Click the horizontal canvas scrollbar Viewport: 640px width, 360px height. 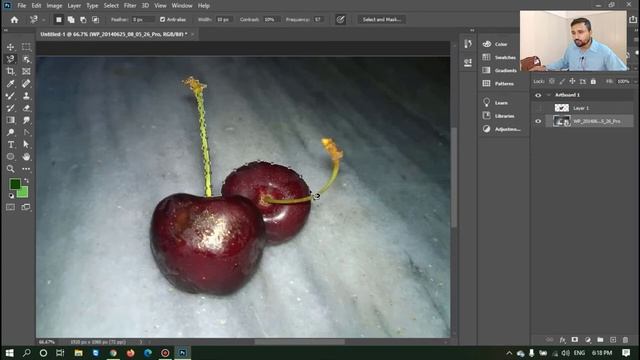[x=300, y=342]
